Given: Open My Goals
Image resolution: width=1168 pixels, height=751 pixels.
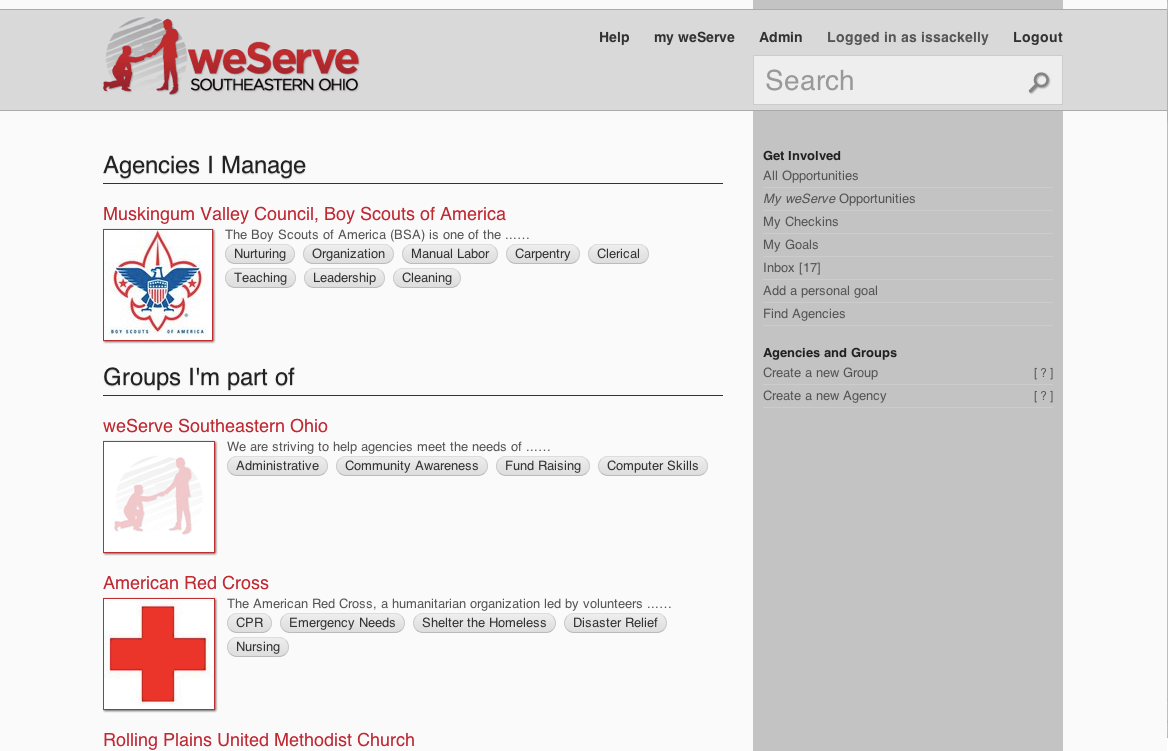Looking at the screenshot, I should point(790,245).
